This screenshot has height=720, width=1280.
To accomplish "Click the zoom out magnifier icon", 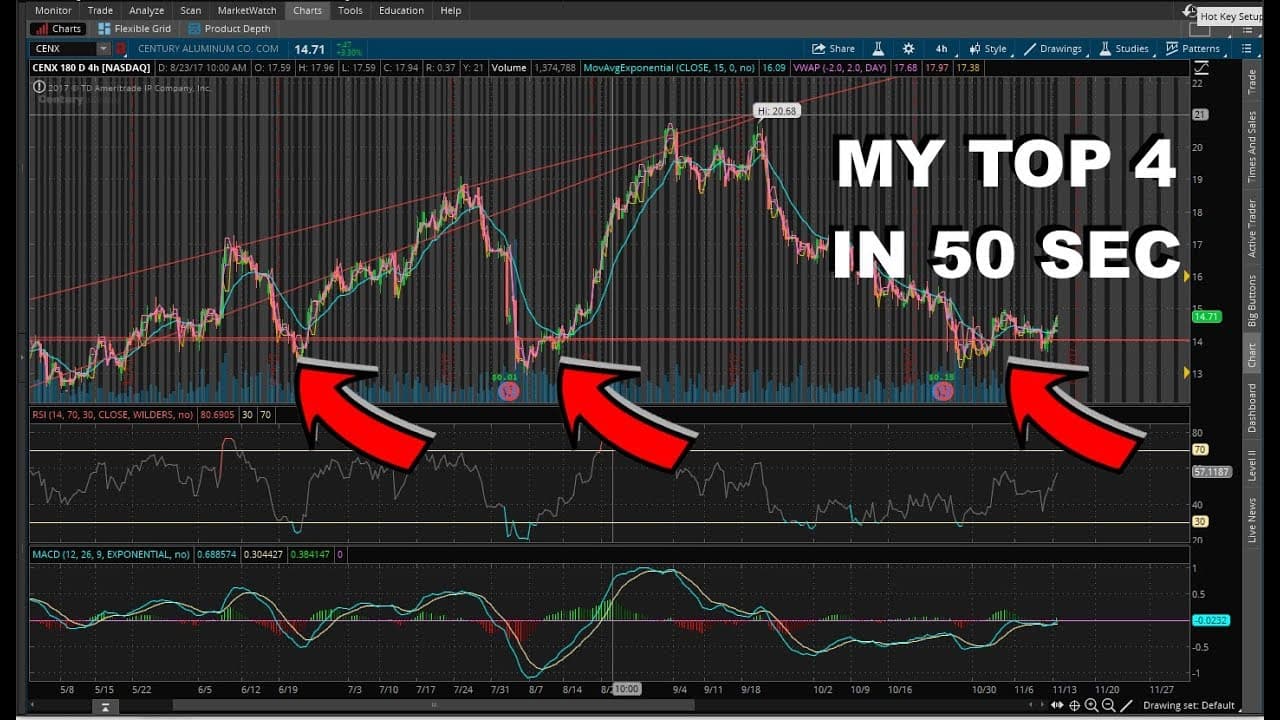I will [1108, 706].
